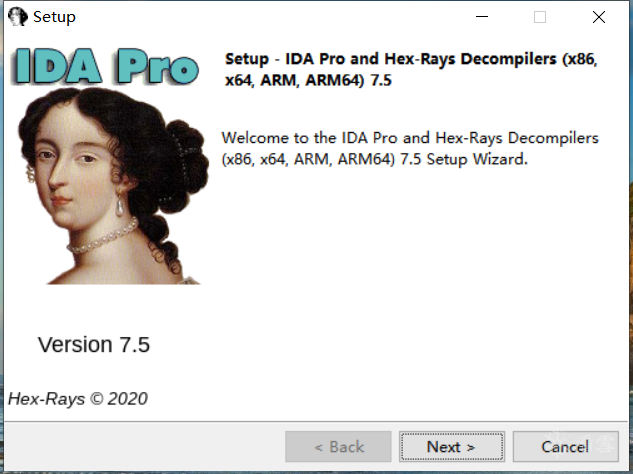The width and height of the screenshot is (633, 474).
Task: Click the IDA Pro logo text
Action: tap(107, 67)
